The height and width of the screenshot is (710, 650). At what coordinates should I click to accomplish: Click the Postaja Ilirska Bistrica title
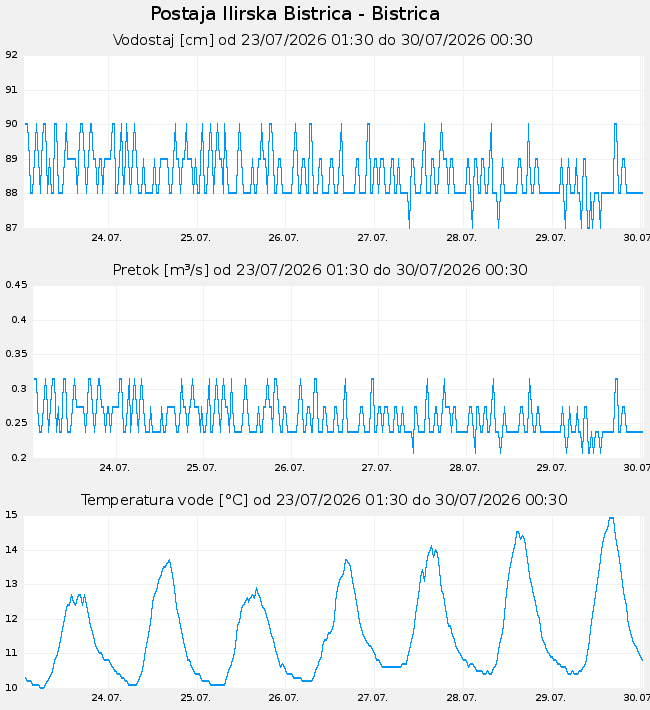coord(295,14)
